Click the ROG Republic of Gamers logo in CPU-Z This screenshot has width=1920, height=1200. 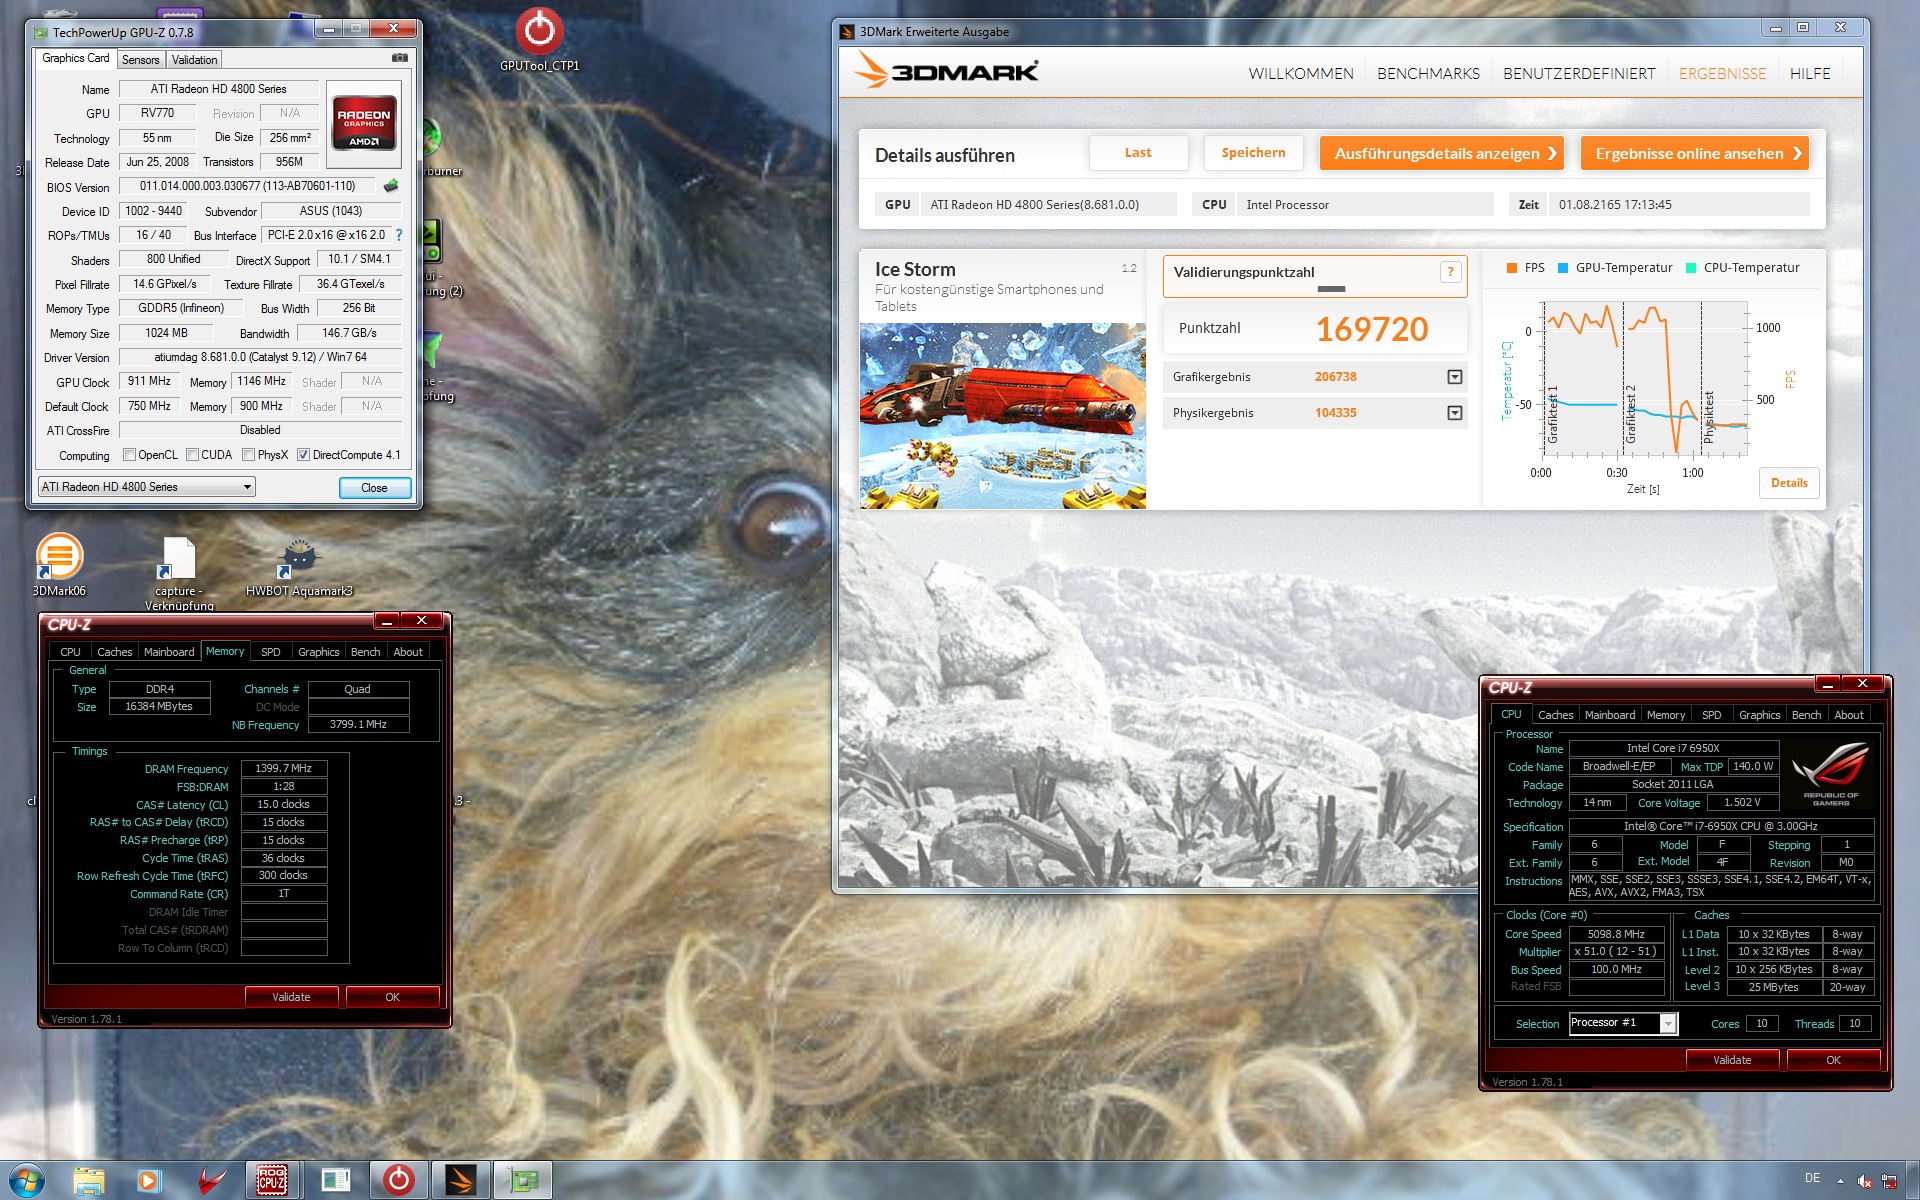click(1830, 774)
